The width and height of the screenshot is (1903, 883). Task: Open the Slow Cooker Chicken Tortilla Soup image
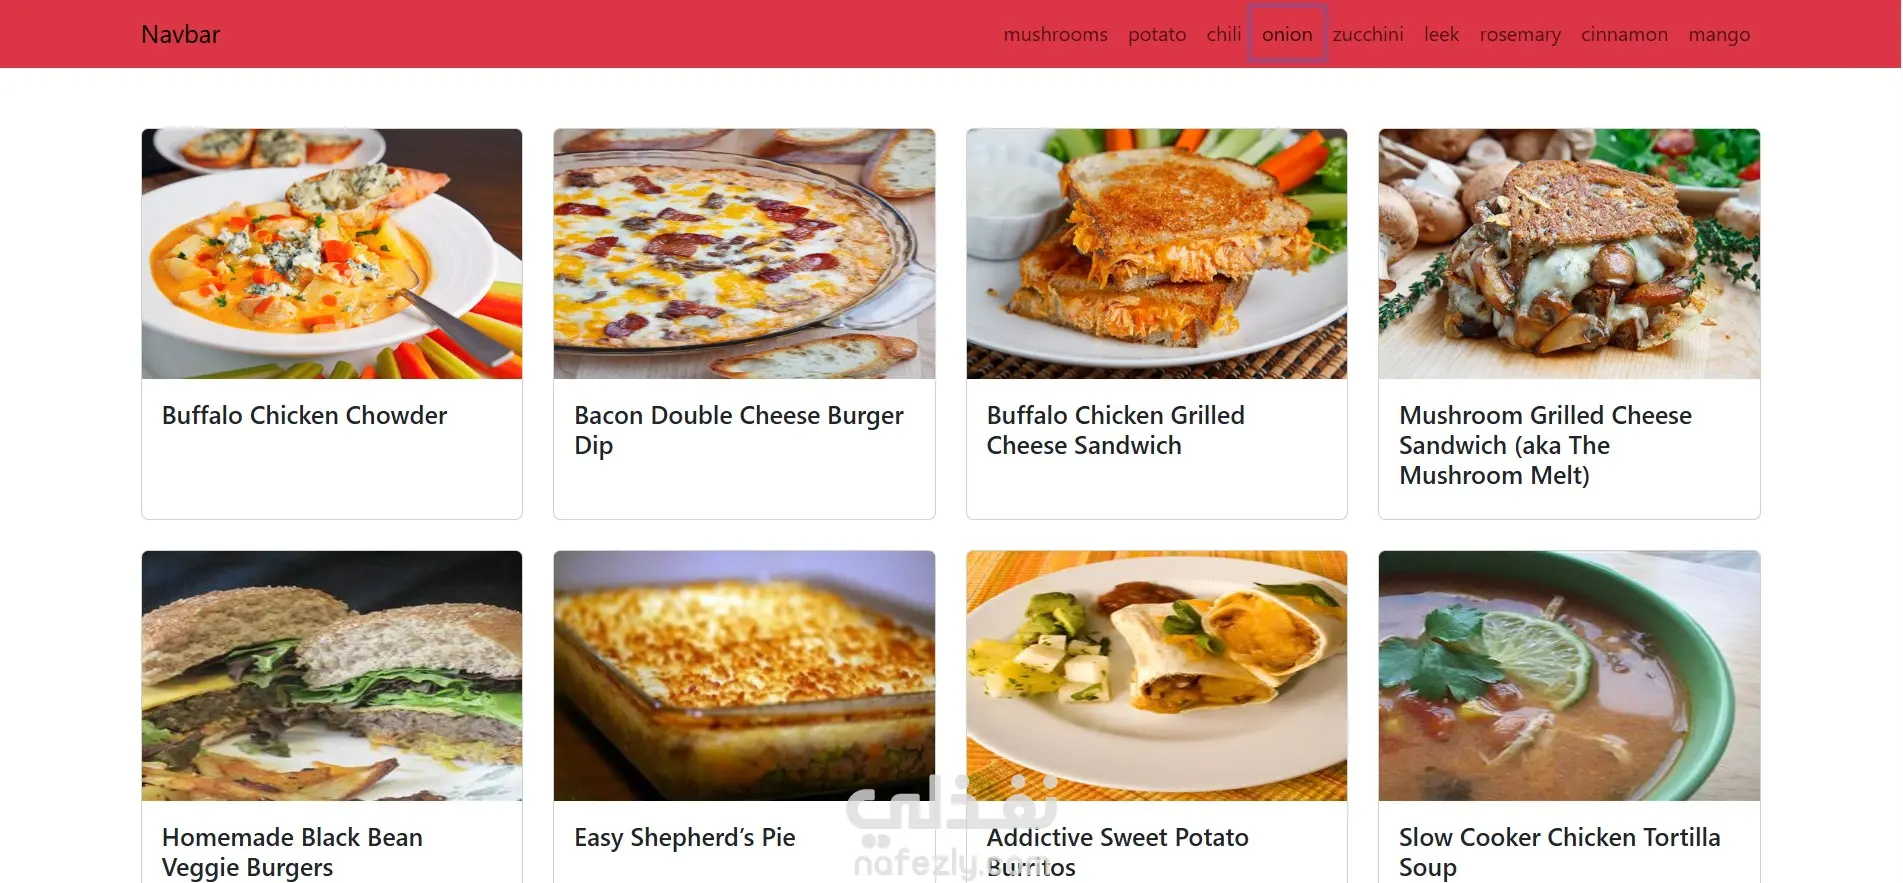pyautogui.click(x=1569, y=676)
